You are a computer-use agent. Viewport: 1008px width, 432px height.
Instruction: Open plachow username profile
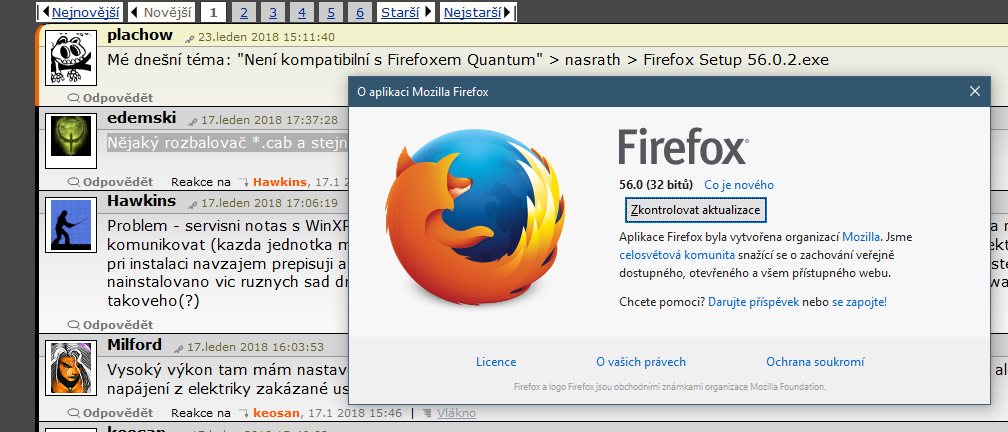140,35
